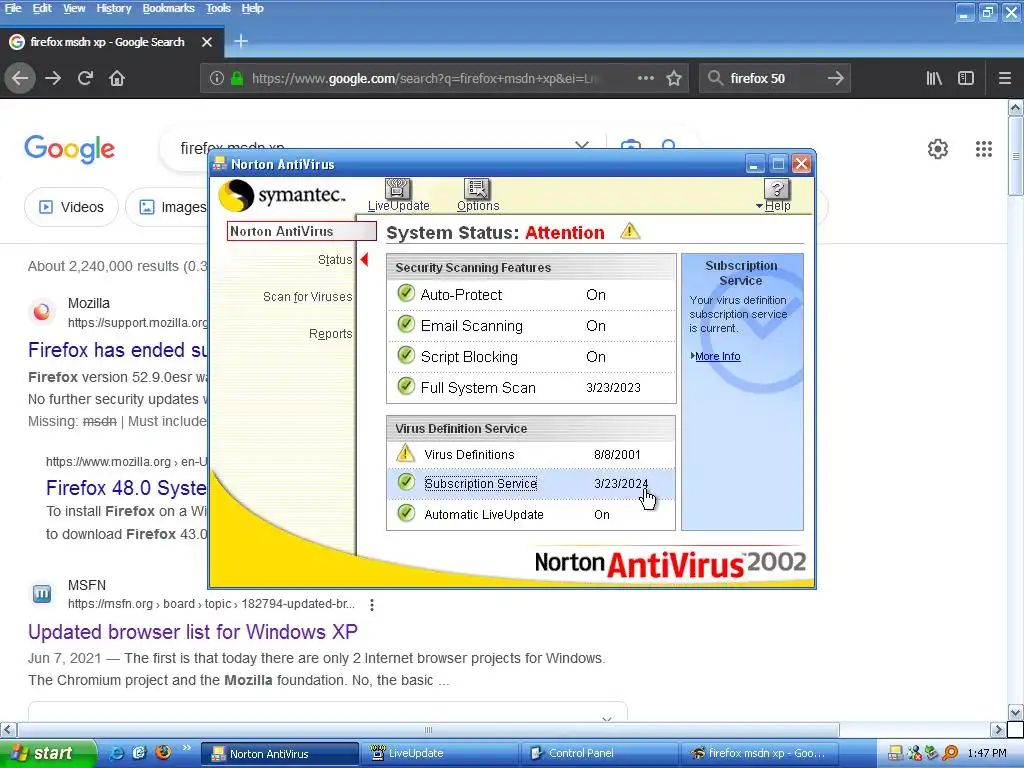Open the Firefox Tools menu
1024x768 pixels.
[217, 8]
